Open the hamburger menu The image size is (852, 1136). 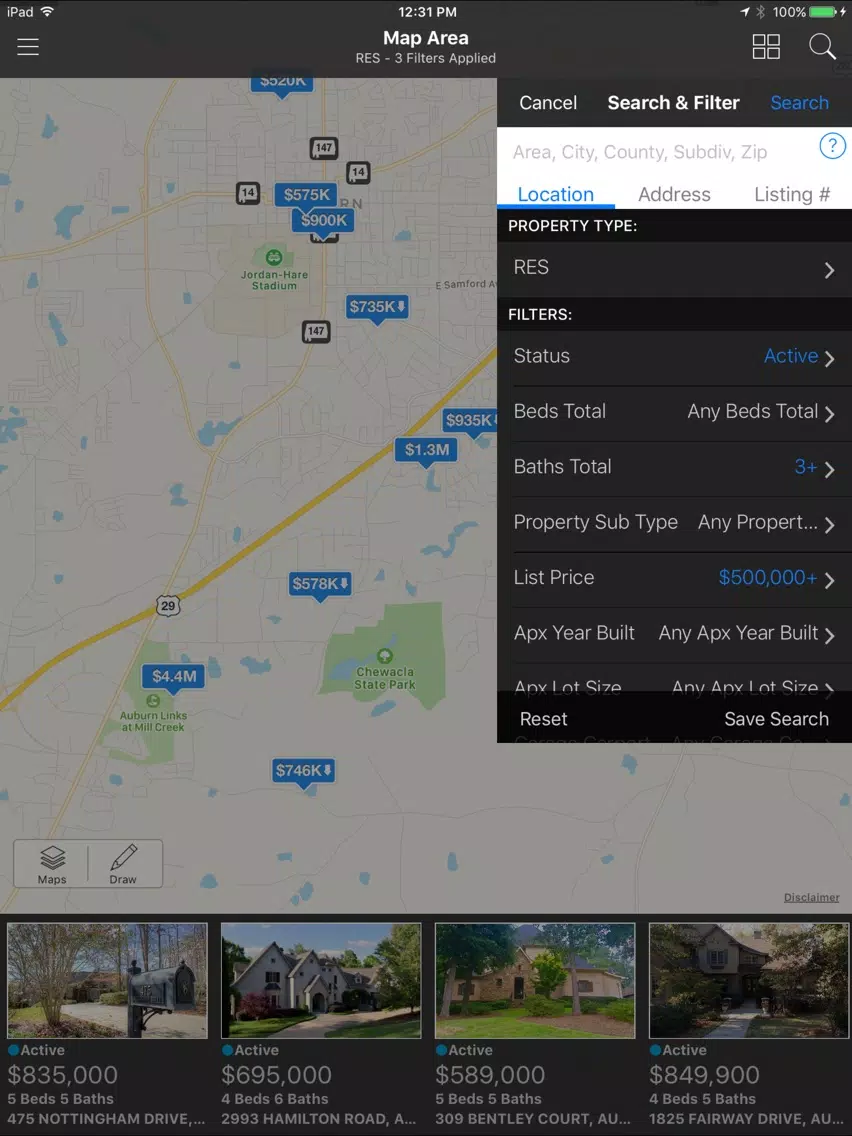(28, 46)
